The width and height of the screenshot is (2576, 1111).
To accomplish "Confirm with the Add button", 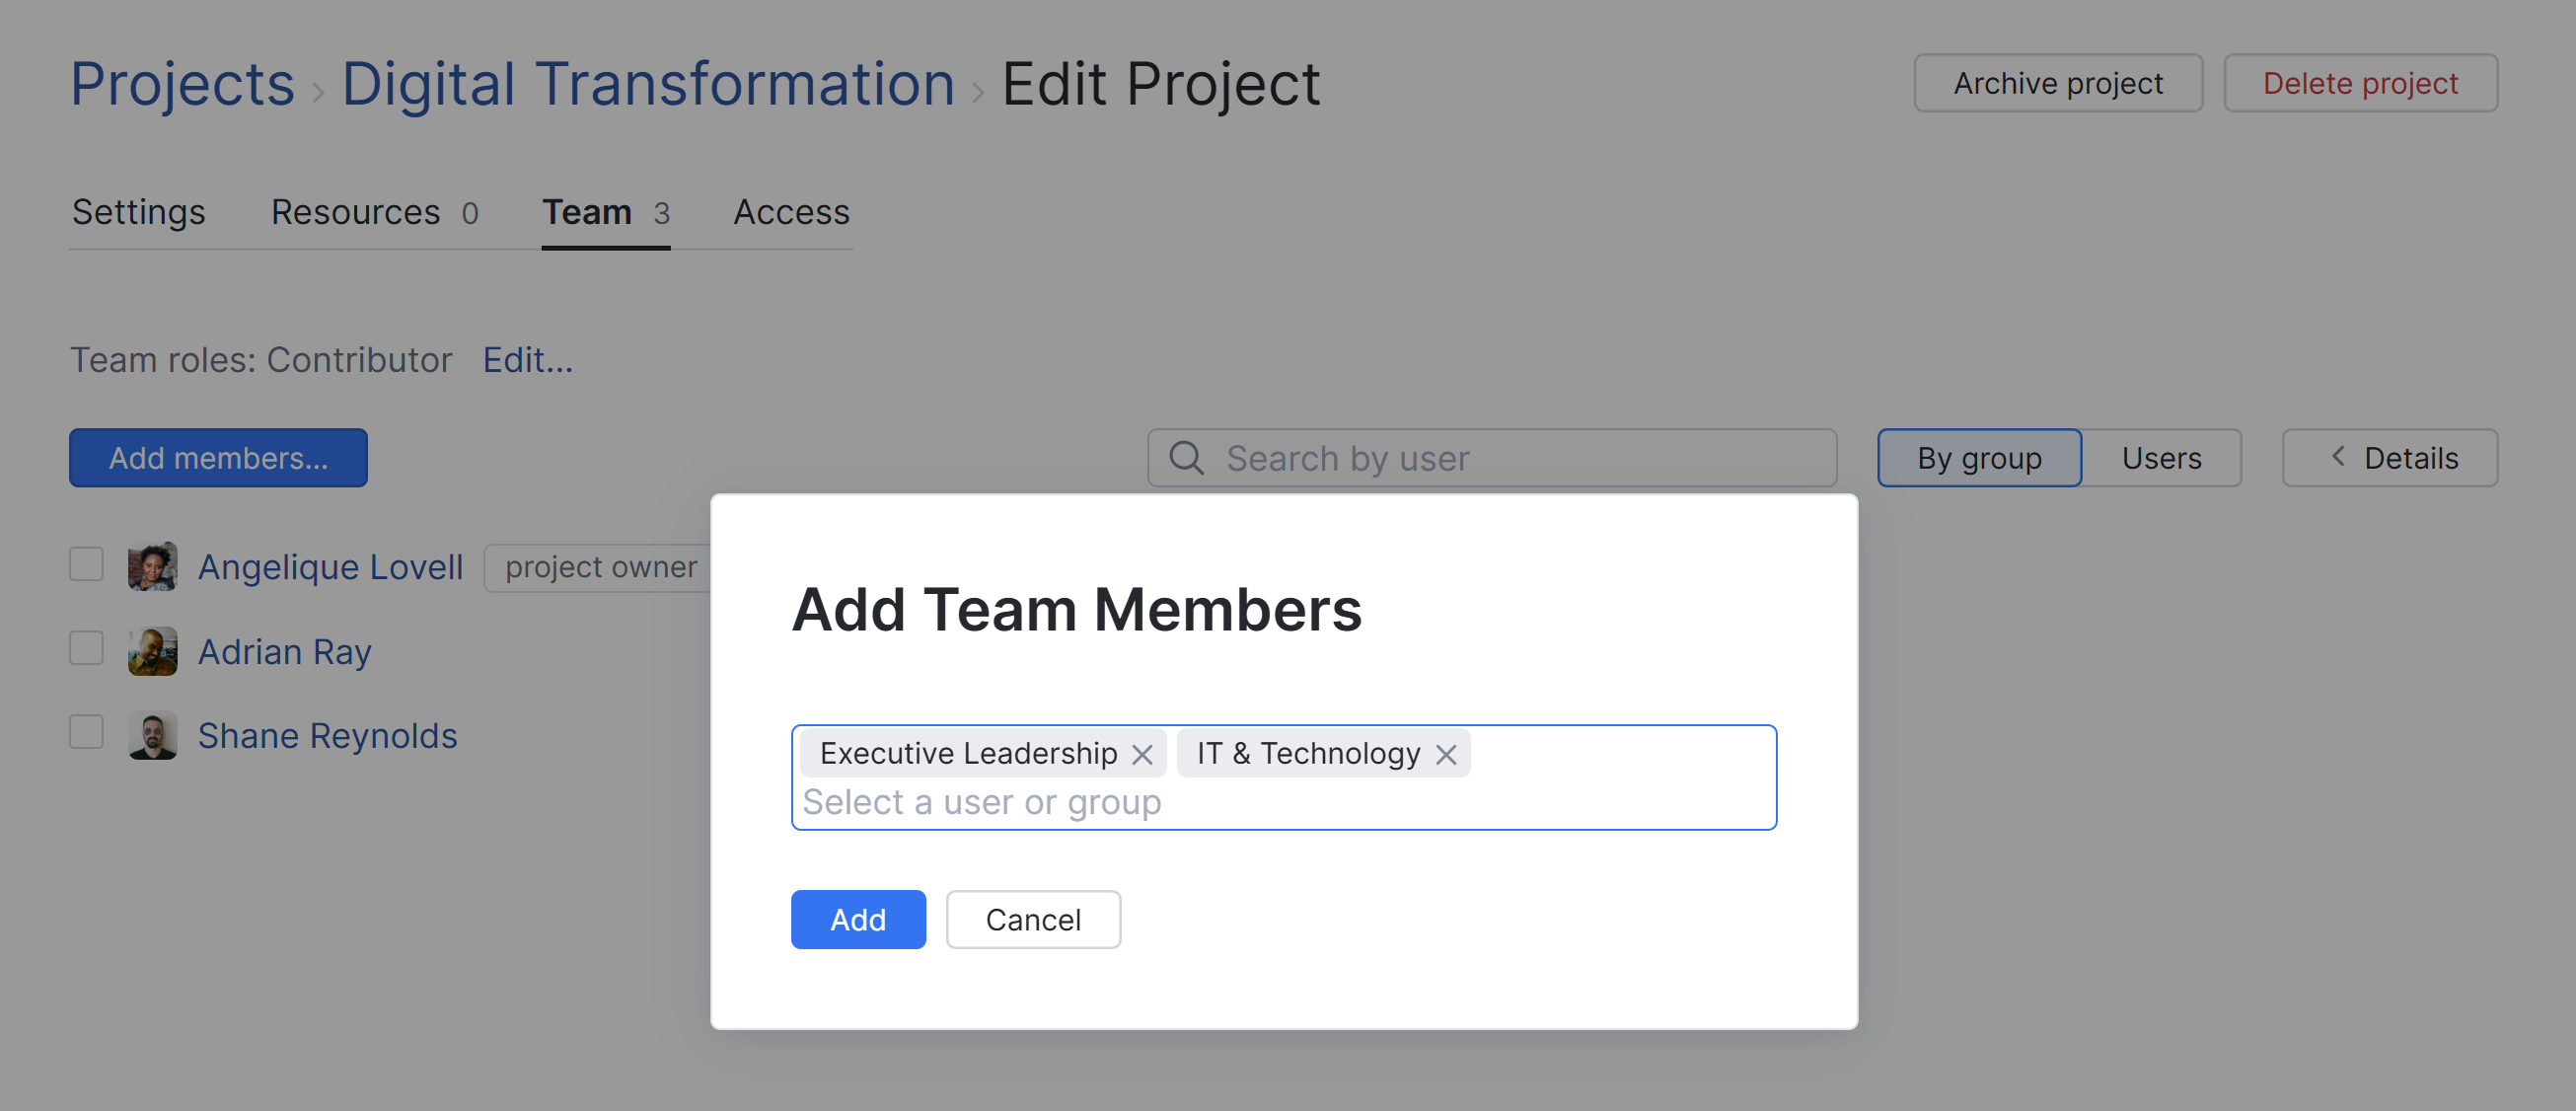I will click(857, 919).
